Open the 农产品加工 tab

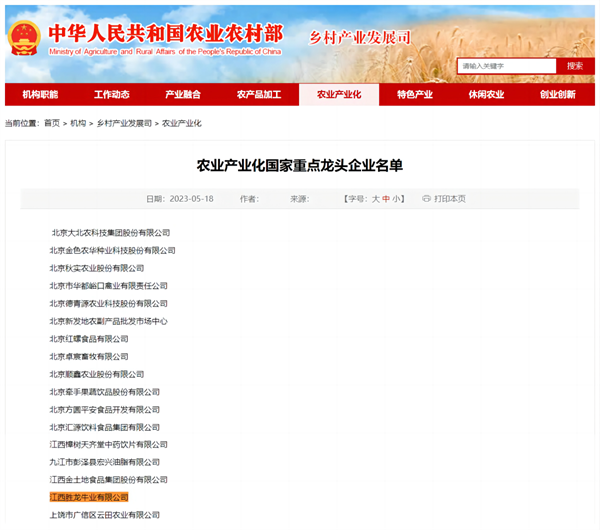point(259,95)
